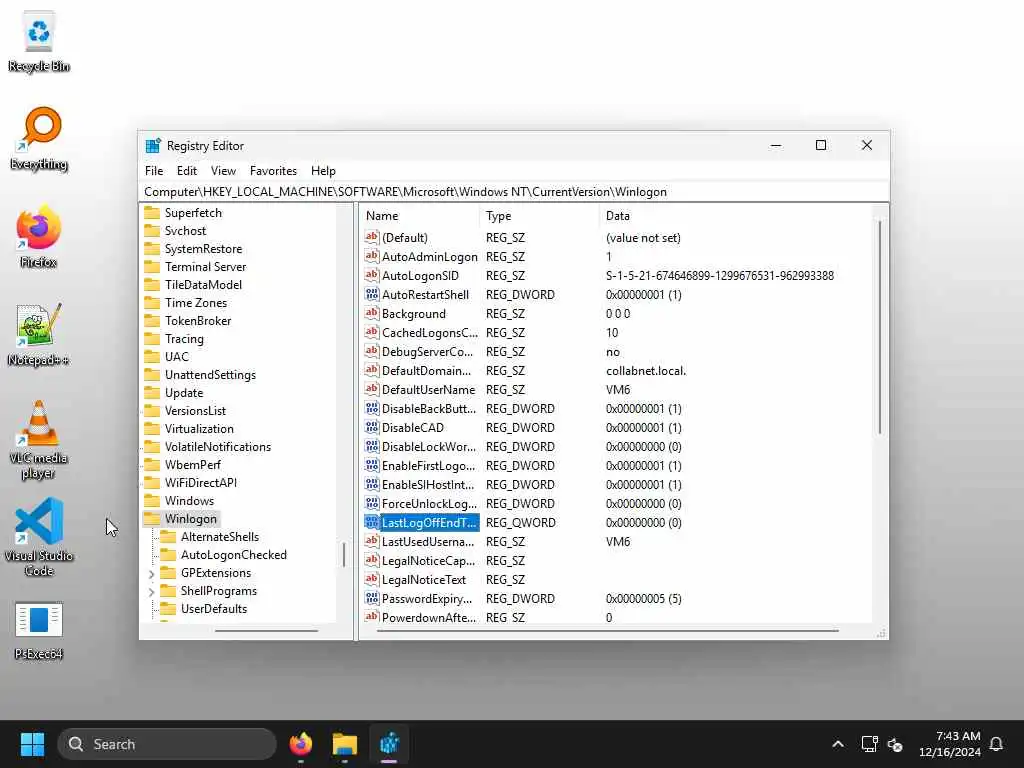Click the DisableCAD DWORD icon
Image resolution: width=1024 pixels, height=768 pixels.
[372, 427]
